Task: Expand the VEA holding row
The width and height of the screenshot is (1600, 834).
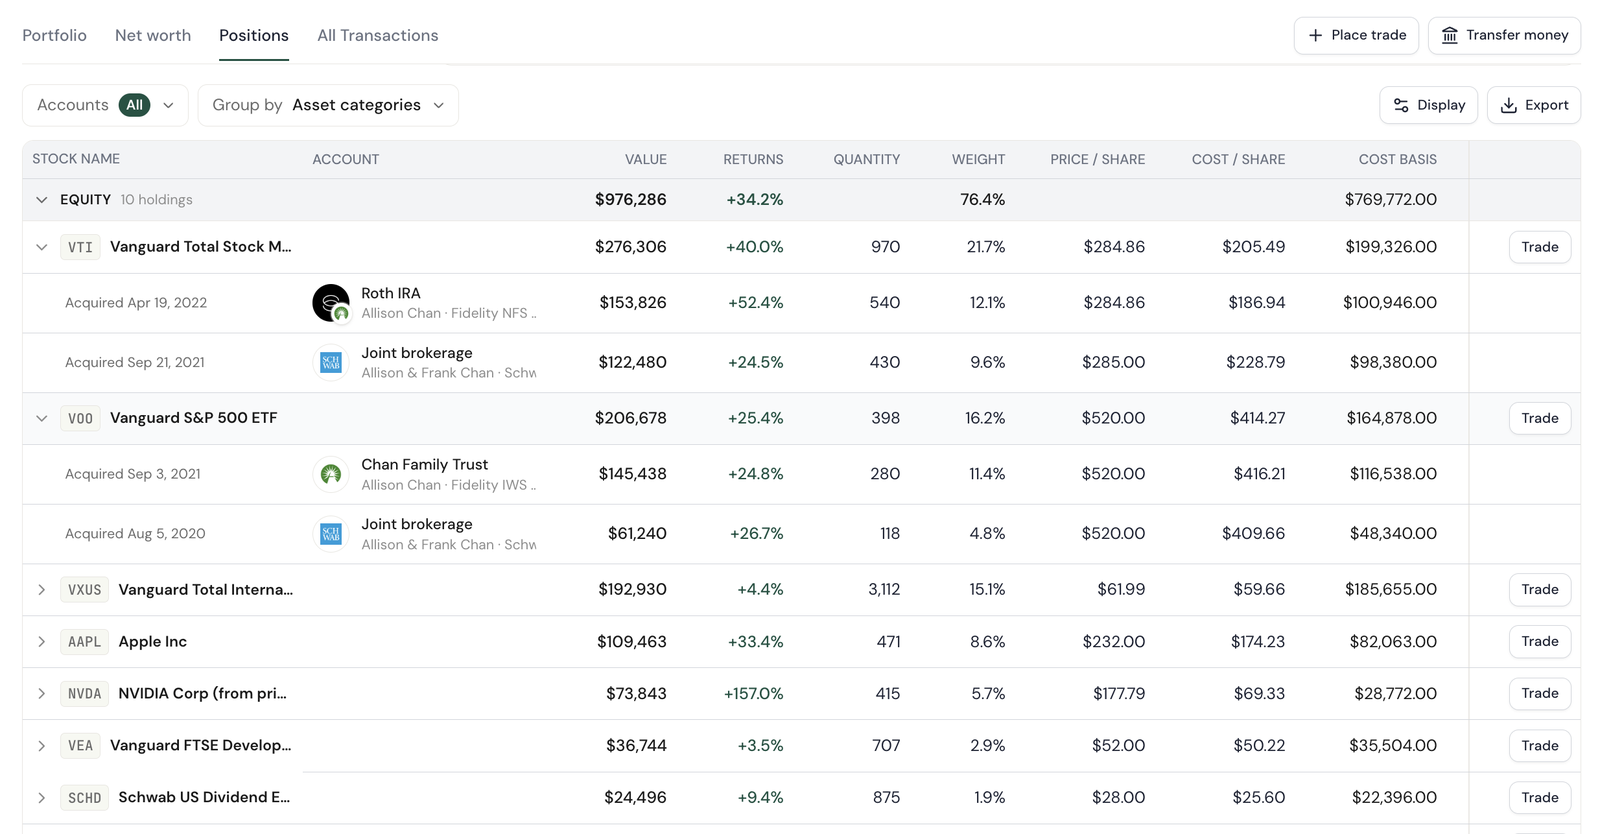Action: click(41, 746)
